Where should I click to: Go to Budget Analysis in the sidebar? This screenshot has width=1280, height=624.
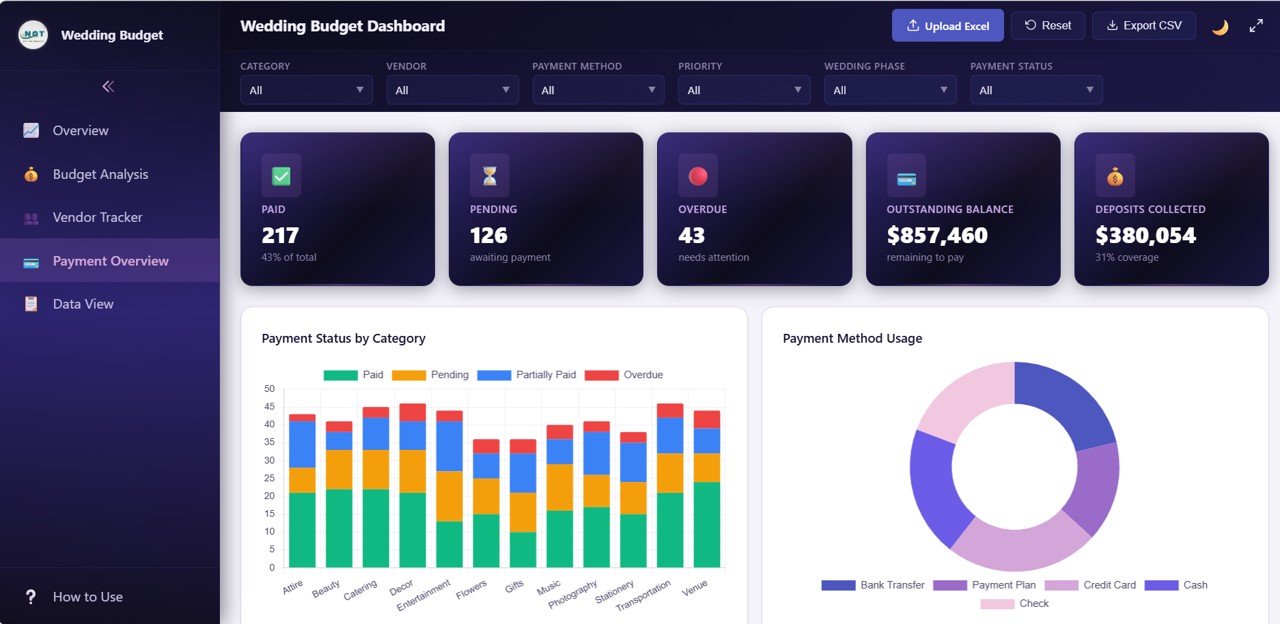coord(100,174)
